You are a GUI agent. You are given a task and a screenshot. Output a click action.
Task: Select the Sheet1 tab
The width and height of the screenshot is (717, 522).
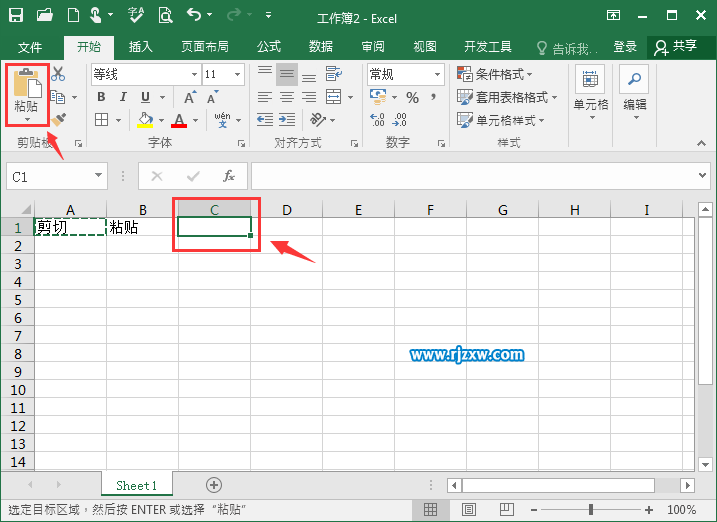point(136,485)
